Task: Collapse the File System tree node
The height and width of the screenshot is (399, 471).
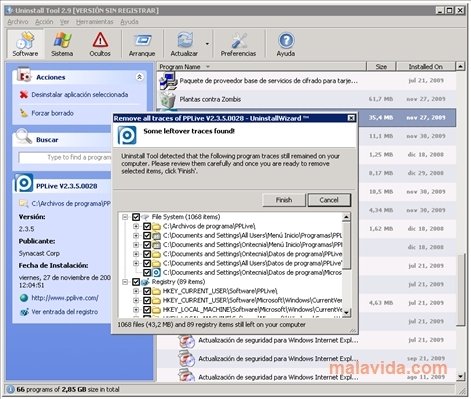Action: 125,217
